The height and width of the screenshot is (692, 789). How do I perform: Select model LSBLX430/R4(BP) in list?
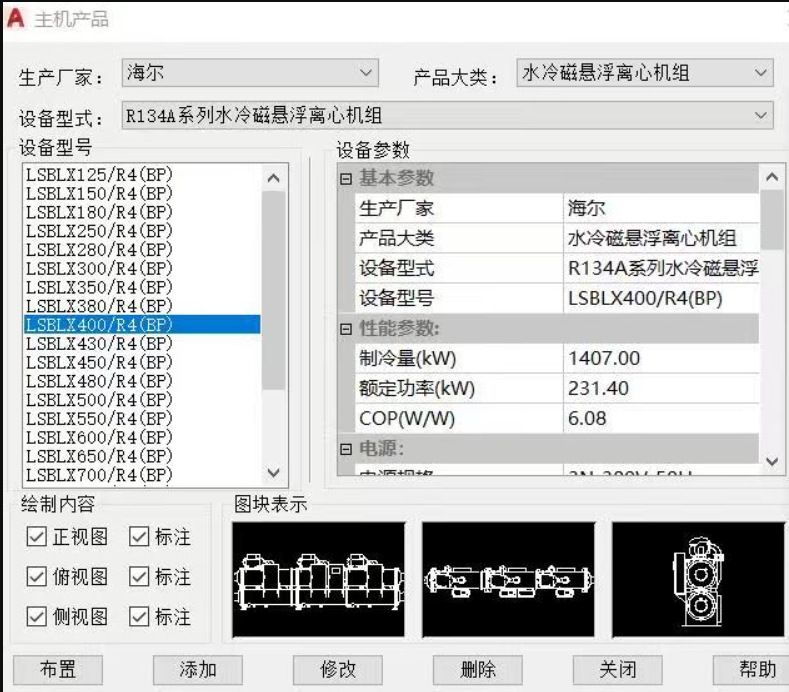(100, 343)
